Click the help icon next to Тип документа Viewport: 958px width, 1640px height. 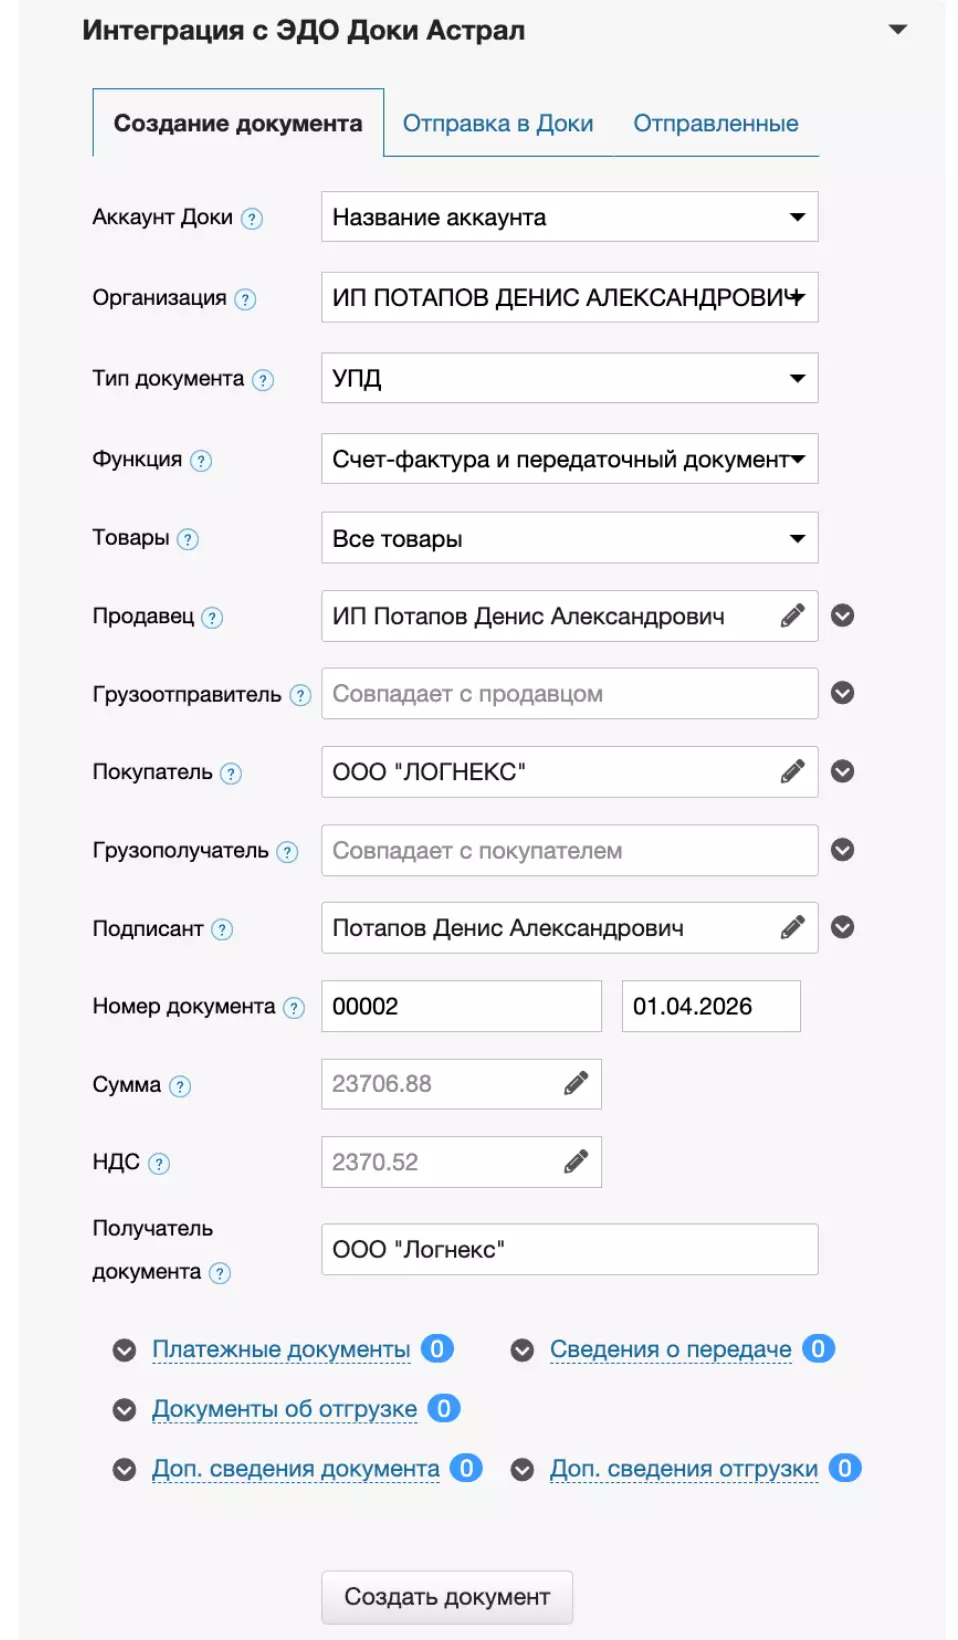click(263, 380)
